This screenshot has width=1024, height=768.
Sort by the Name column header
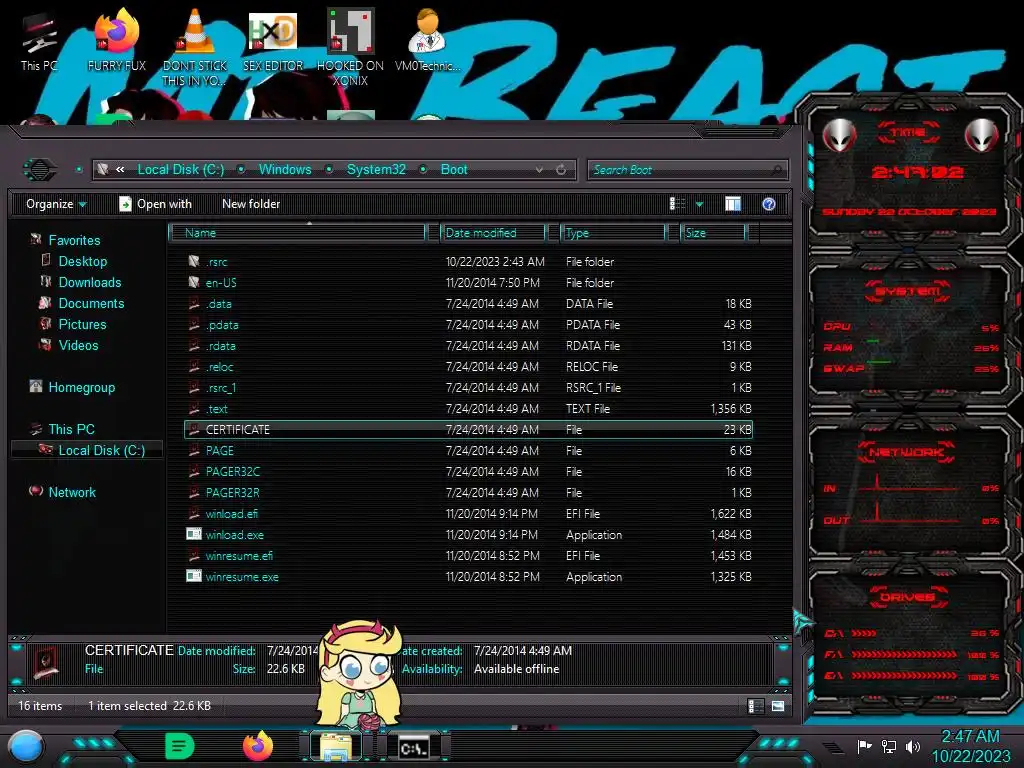[297, 233]
